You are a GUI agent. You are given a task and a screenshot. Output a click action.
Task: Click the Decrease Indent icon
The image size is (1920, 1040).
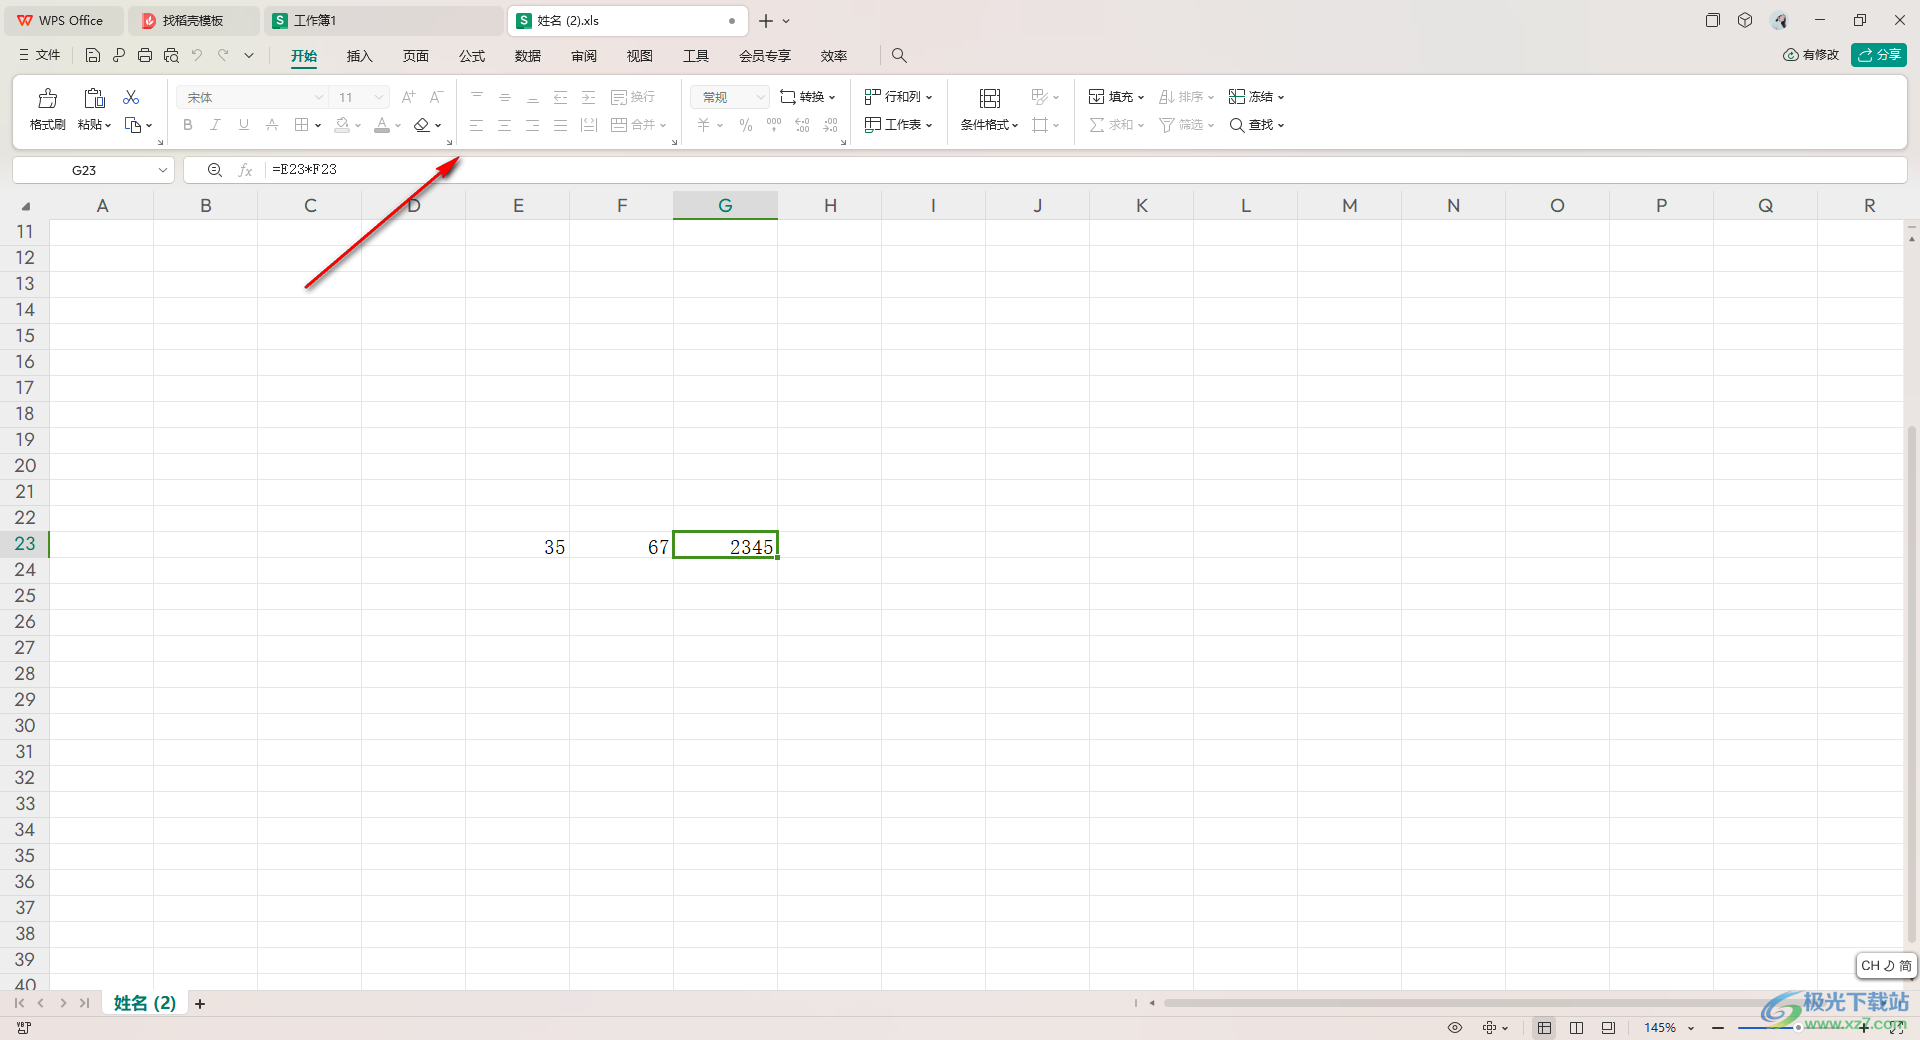pos(561,97)
